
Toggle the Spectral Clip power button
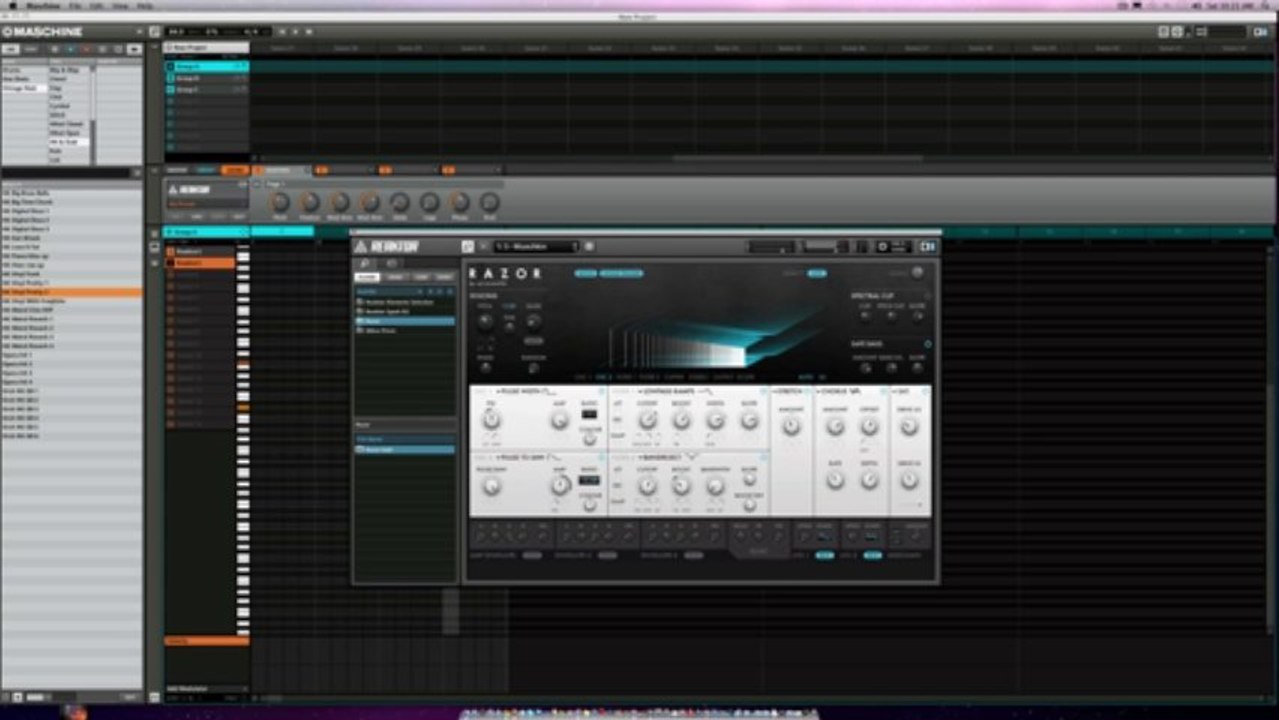pos(927,296)
